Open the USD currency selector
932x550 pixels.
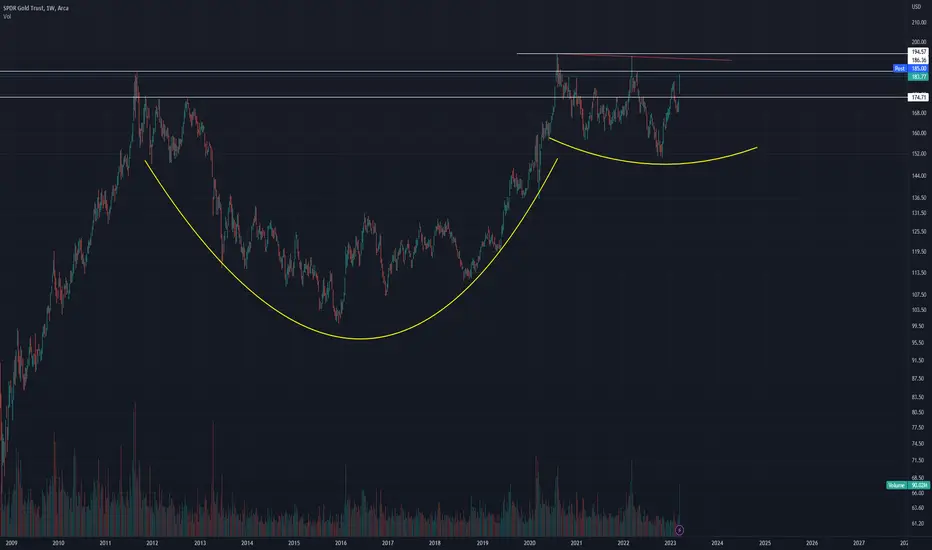[916, 7]
